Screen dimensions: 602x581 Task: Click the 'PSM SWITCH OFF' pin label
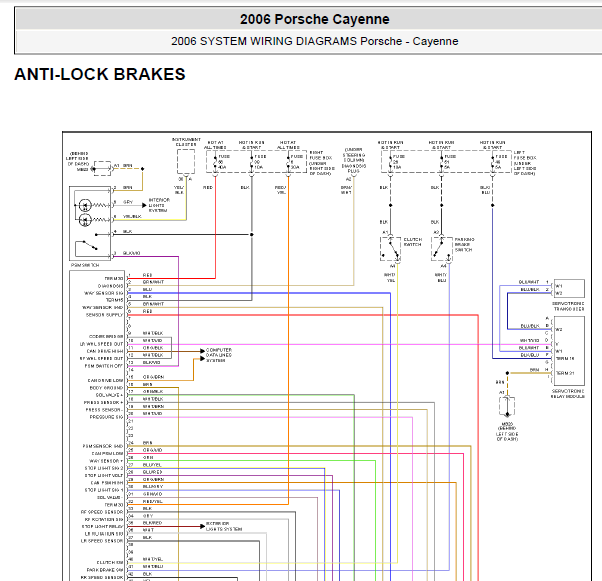104,366
